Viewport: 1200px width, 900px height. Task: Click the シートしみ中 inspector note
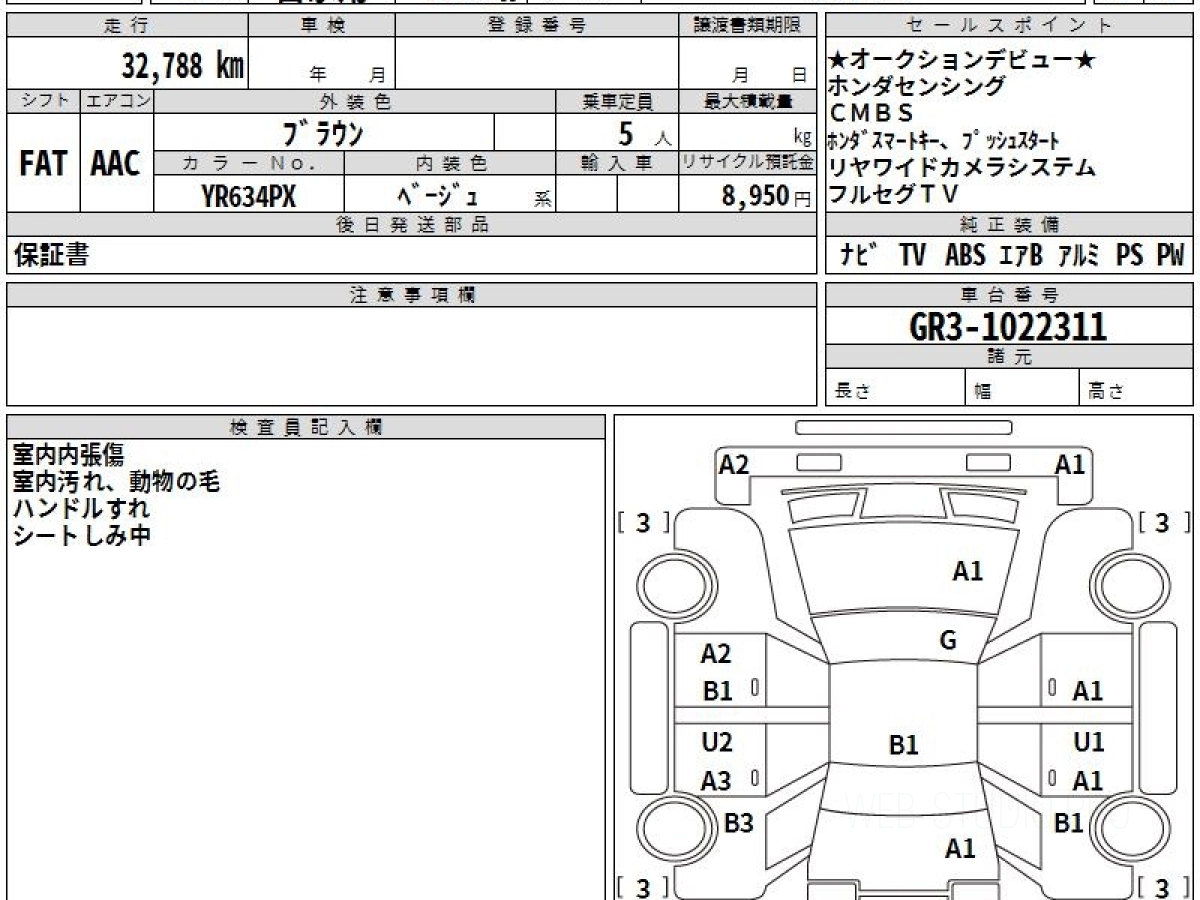pos(81,535)
